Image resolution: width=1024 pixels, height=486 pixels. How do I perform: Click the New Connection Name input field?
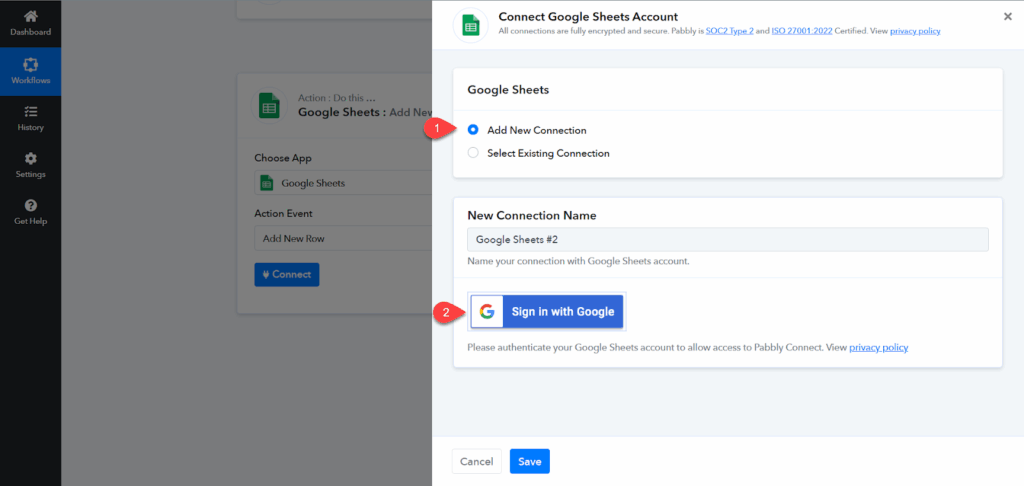pos(728,240)
